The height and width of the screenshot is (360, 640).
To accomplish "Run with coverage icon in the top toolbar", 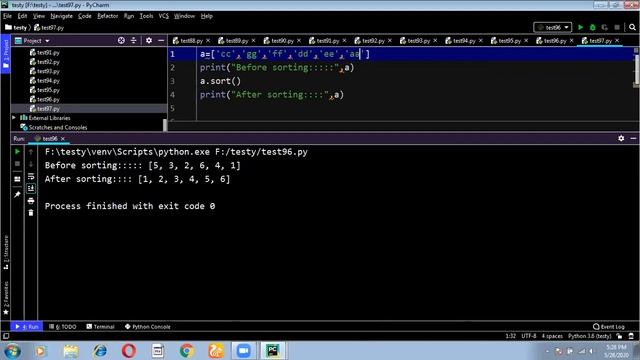I will coord(604,27).
